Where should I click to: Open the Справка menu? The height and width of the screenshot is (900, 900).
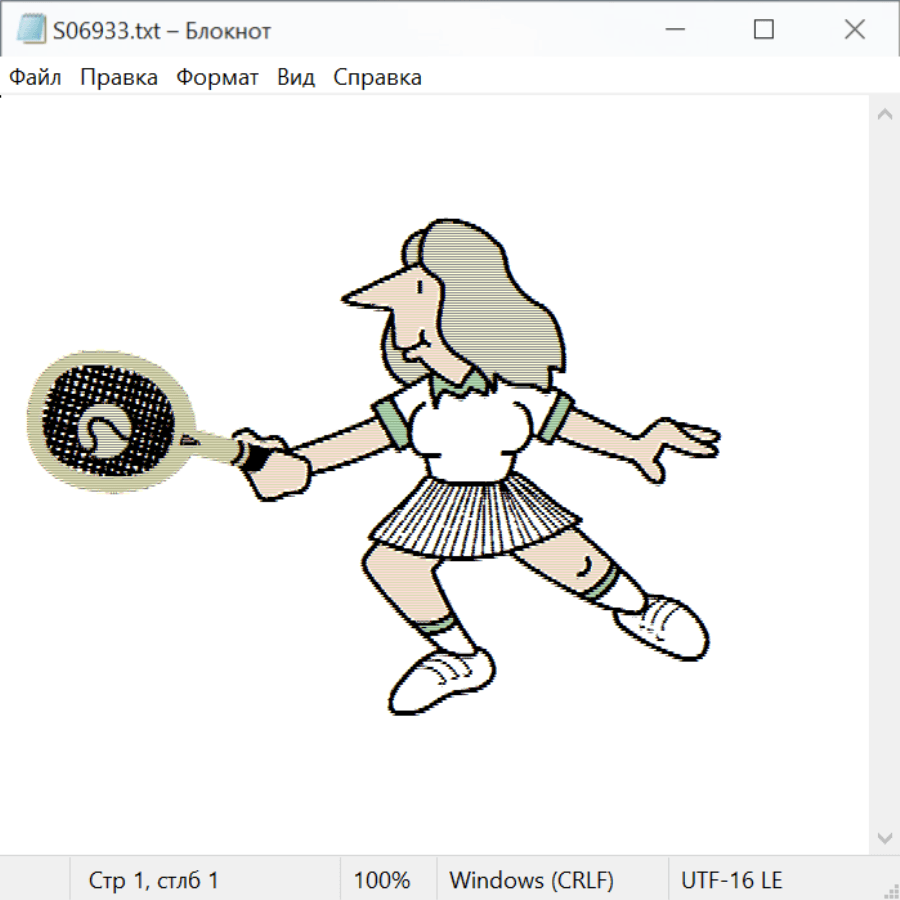click(377, 78)
